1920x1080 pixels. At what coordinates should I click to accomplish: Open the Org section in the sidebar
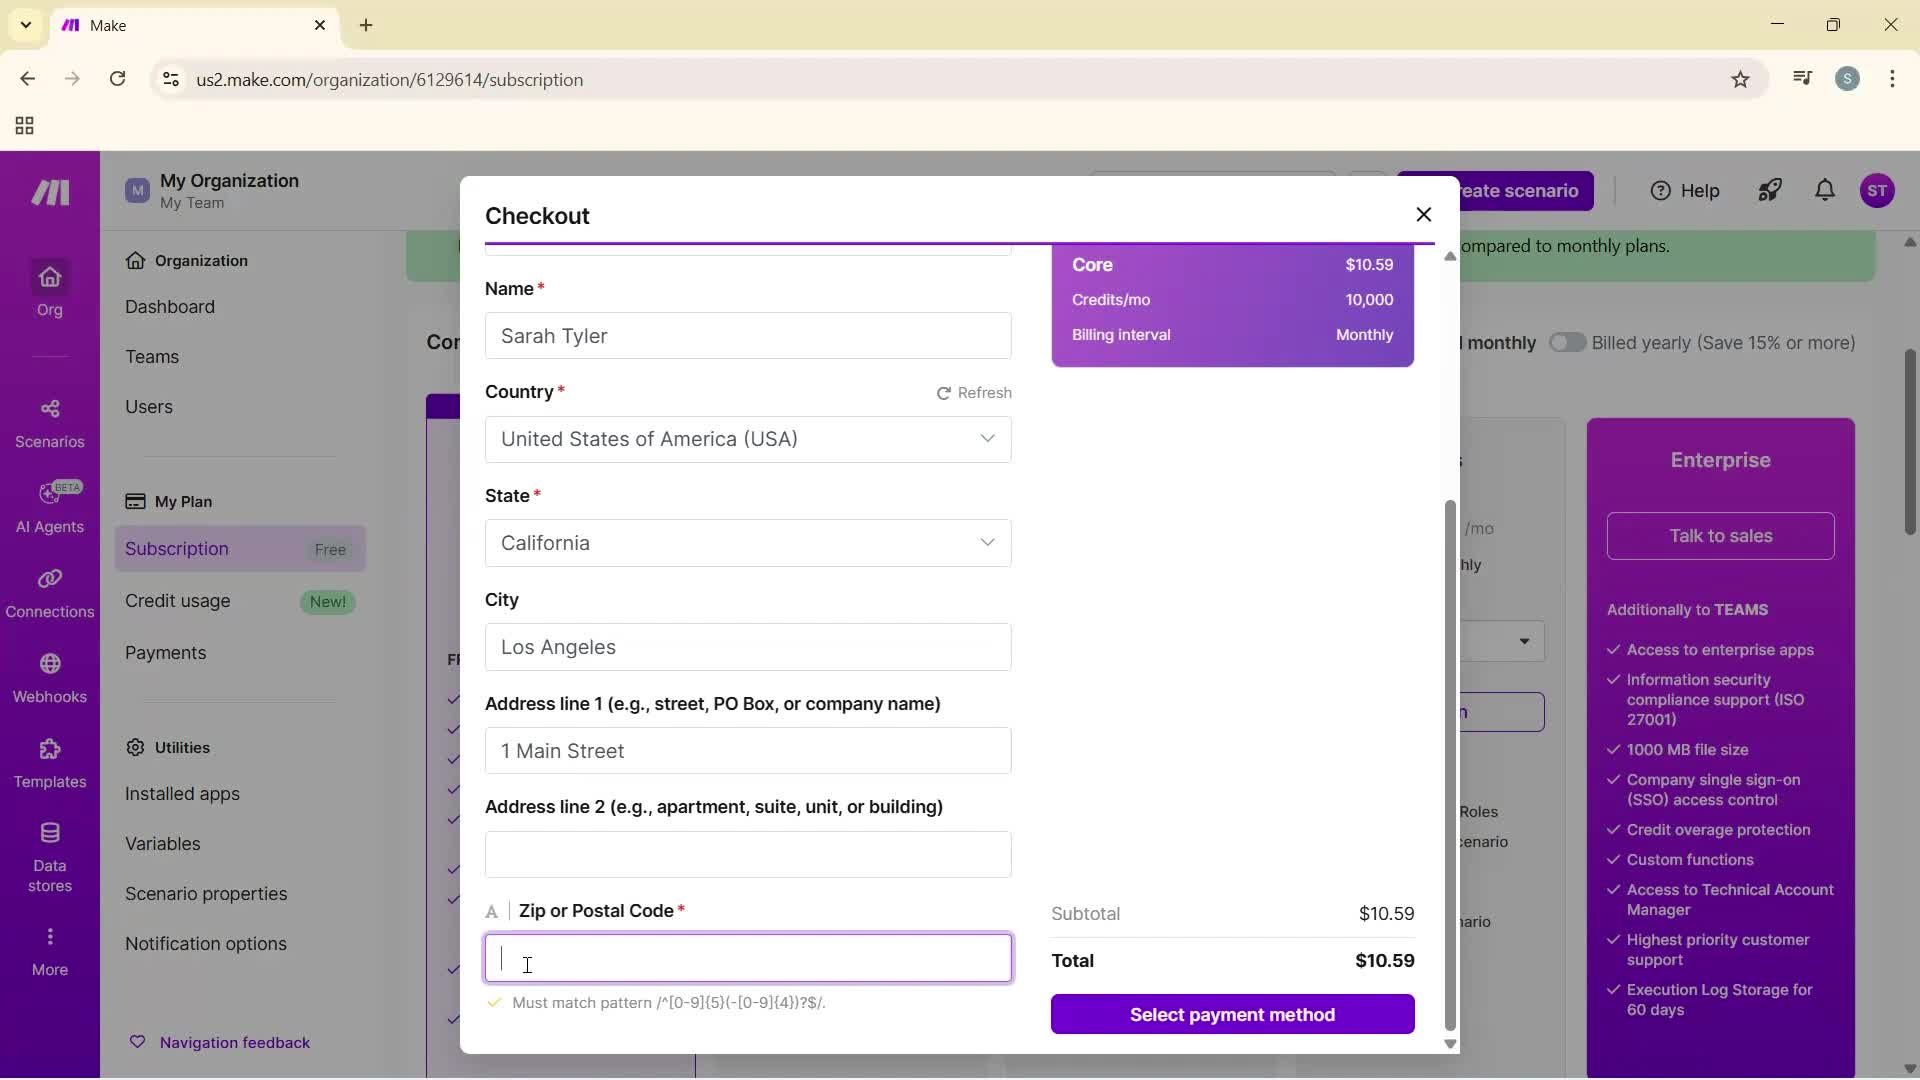pos(49,290)
